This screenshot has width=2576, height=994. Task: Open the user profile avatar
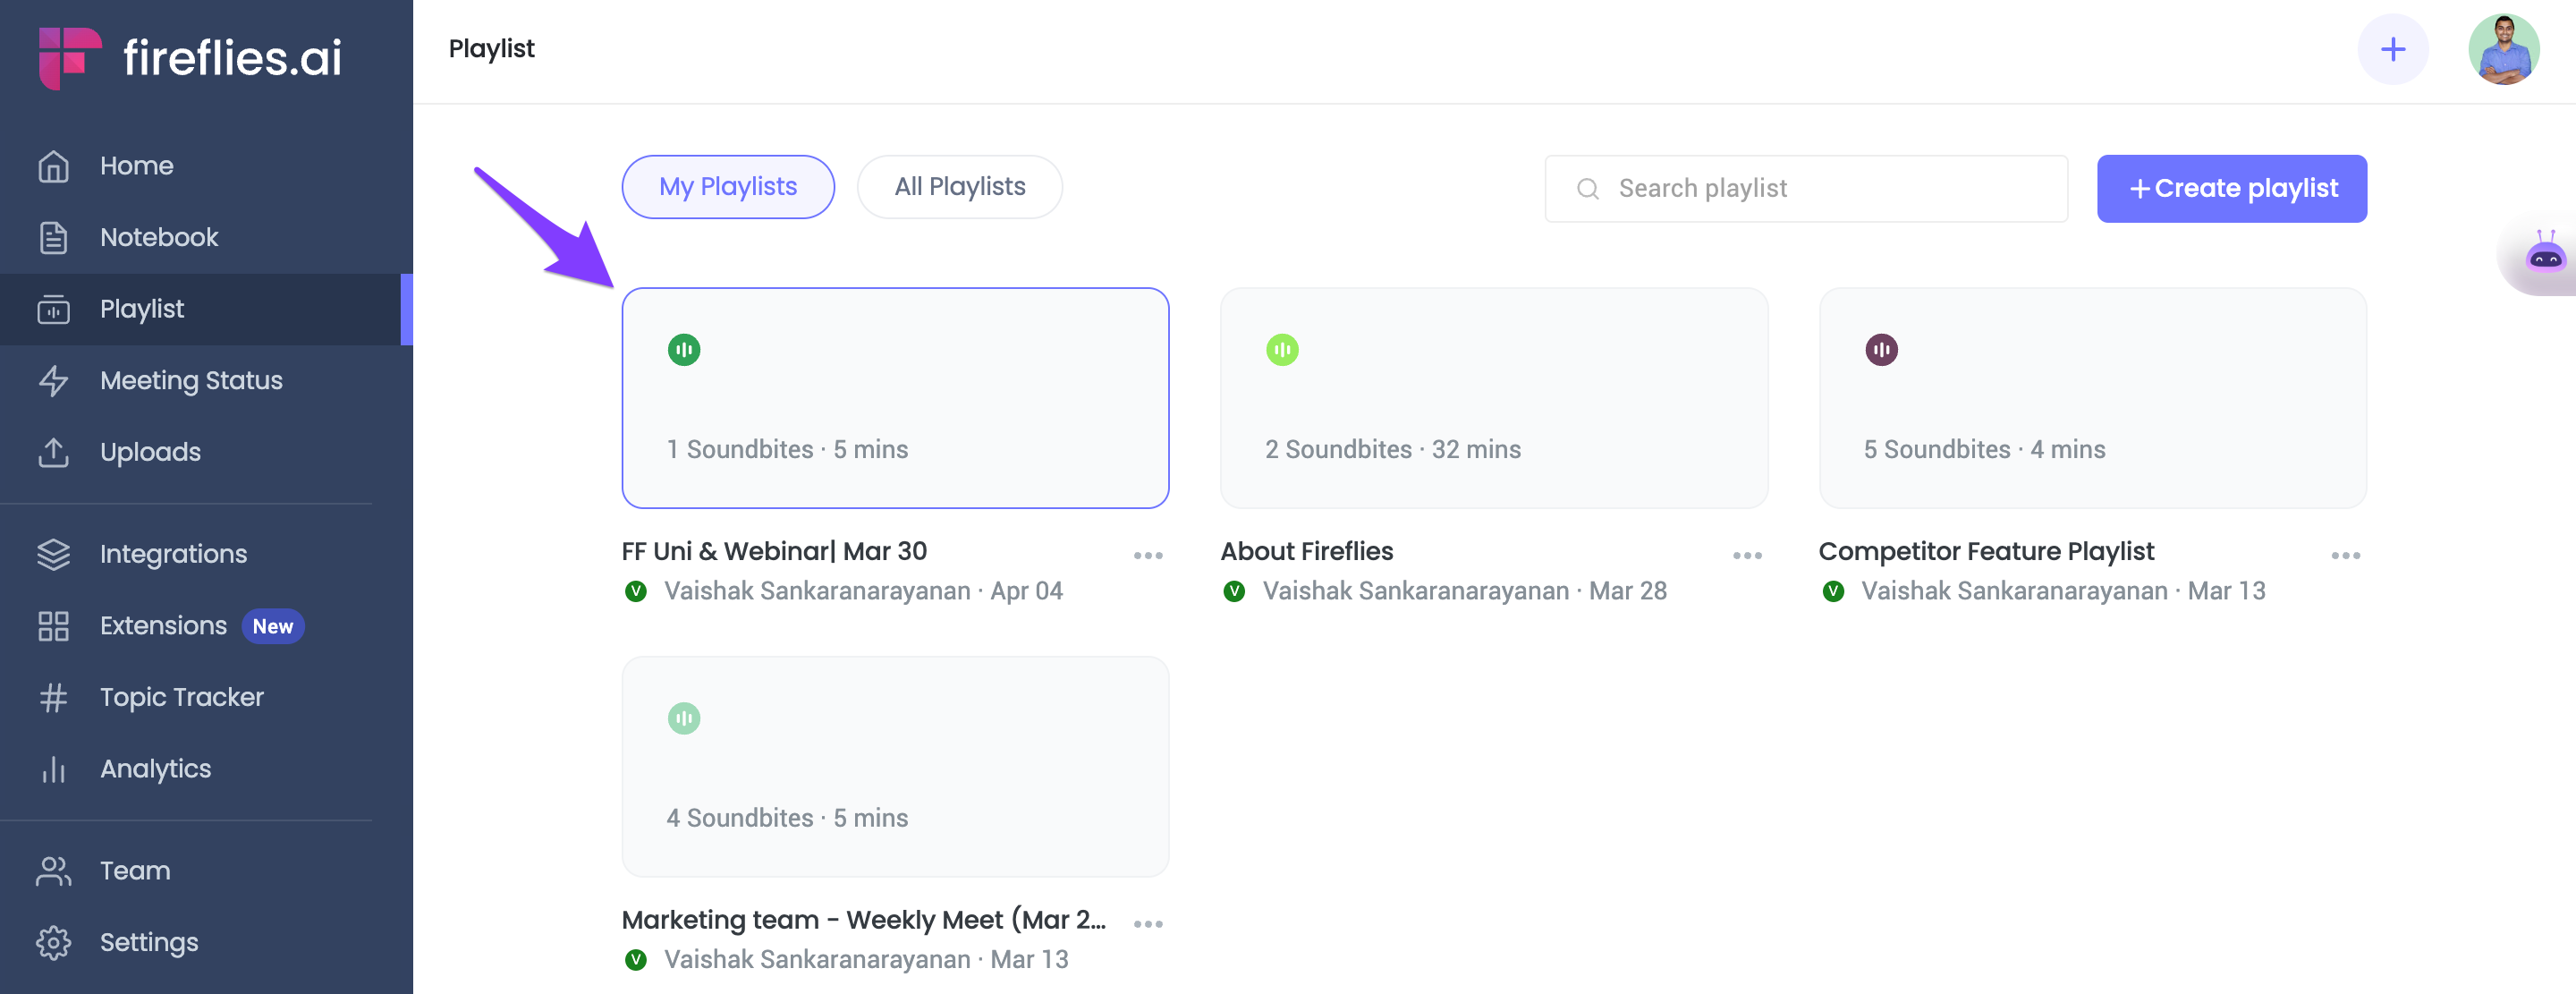(x=2503, y=49)
